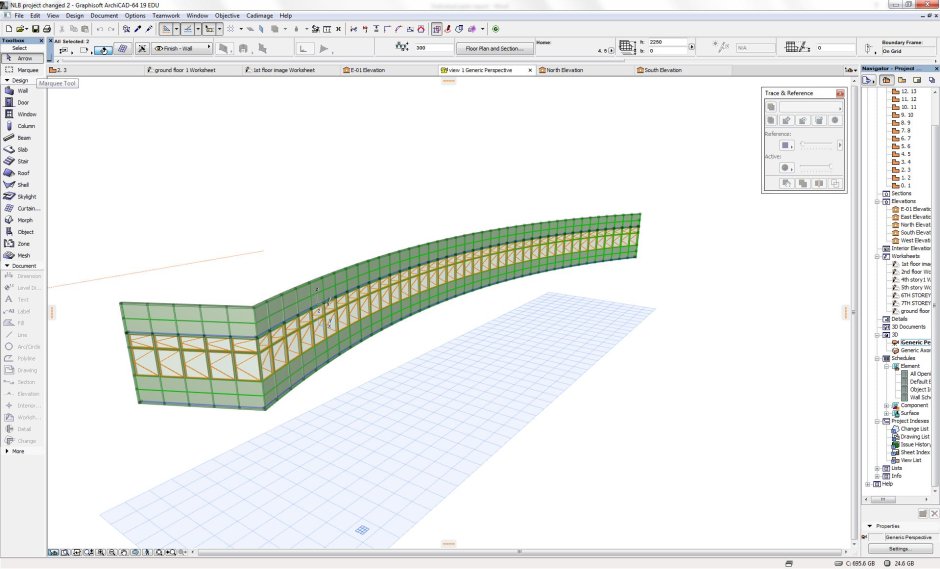Click the field showing 300 in Info Box
The height and width of the screenshot is (569, 940).
click(434, 47)
